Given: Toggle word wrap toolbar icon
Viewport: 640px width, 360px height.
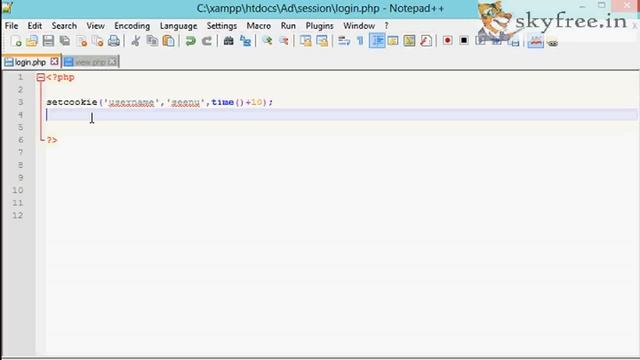Looking at the screenshot, I should (x=344, y=41).
